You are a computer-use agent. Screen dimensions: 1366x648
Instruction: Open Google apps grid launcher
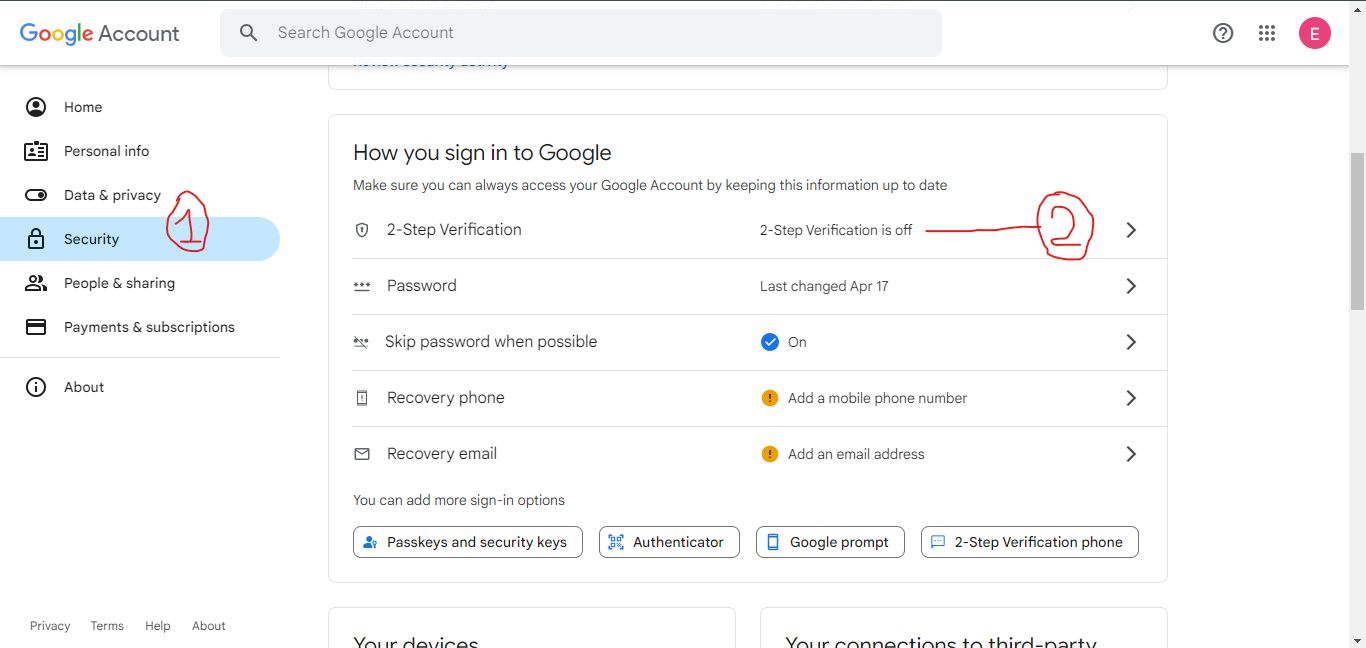1267,33
